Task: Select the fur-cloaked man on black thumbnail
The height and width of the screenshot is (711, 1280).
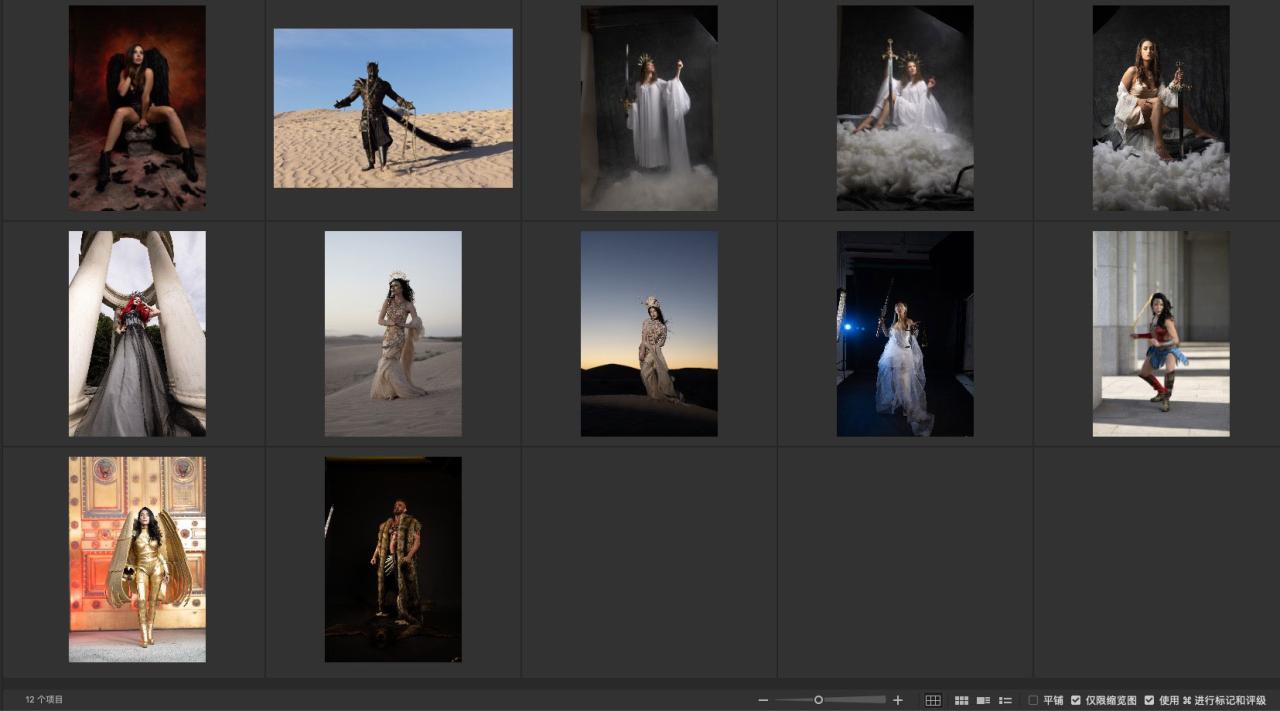Action: [393, 560]
